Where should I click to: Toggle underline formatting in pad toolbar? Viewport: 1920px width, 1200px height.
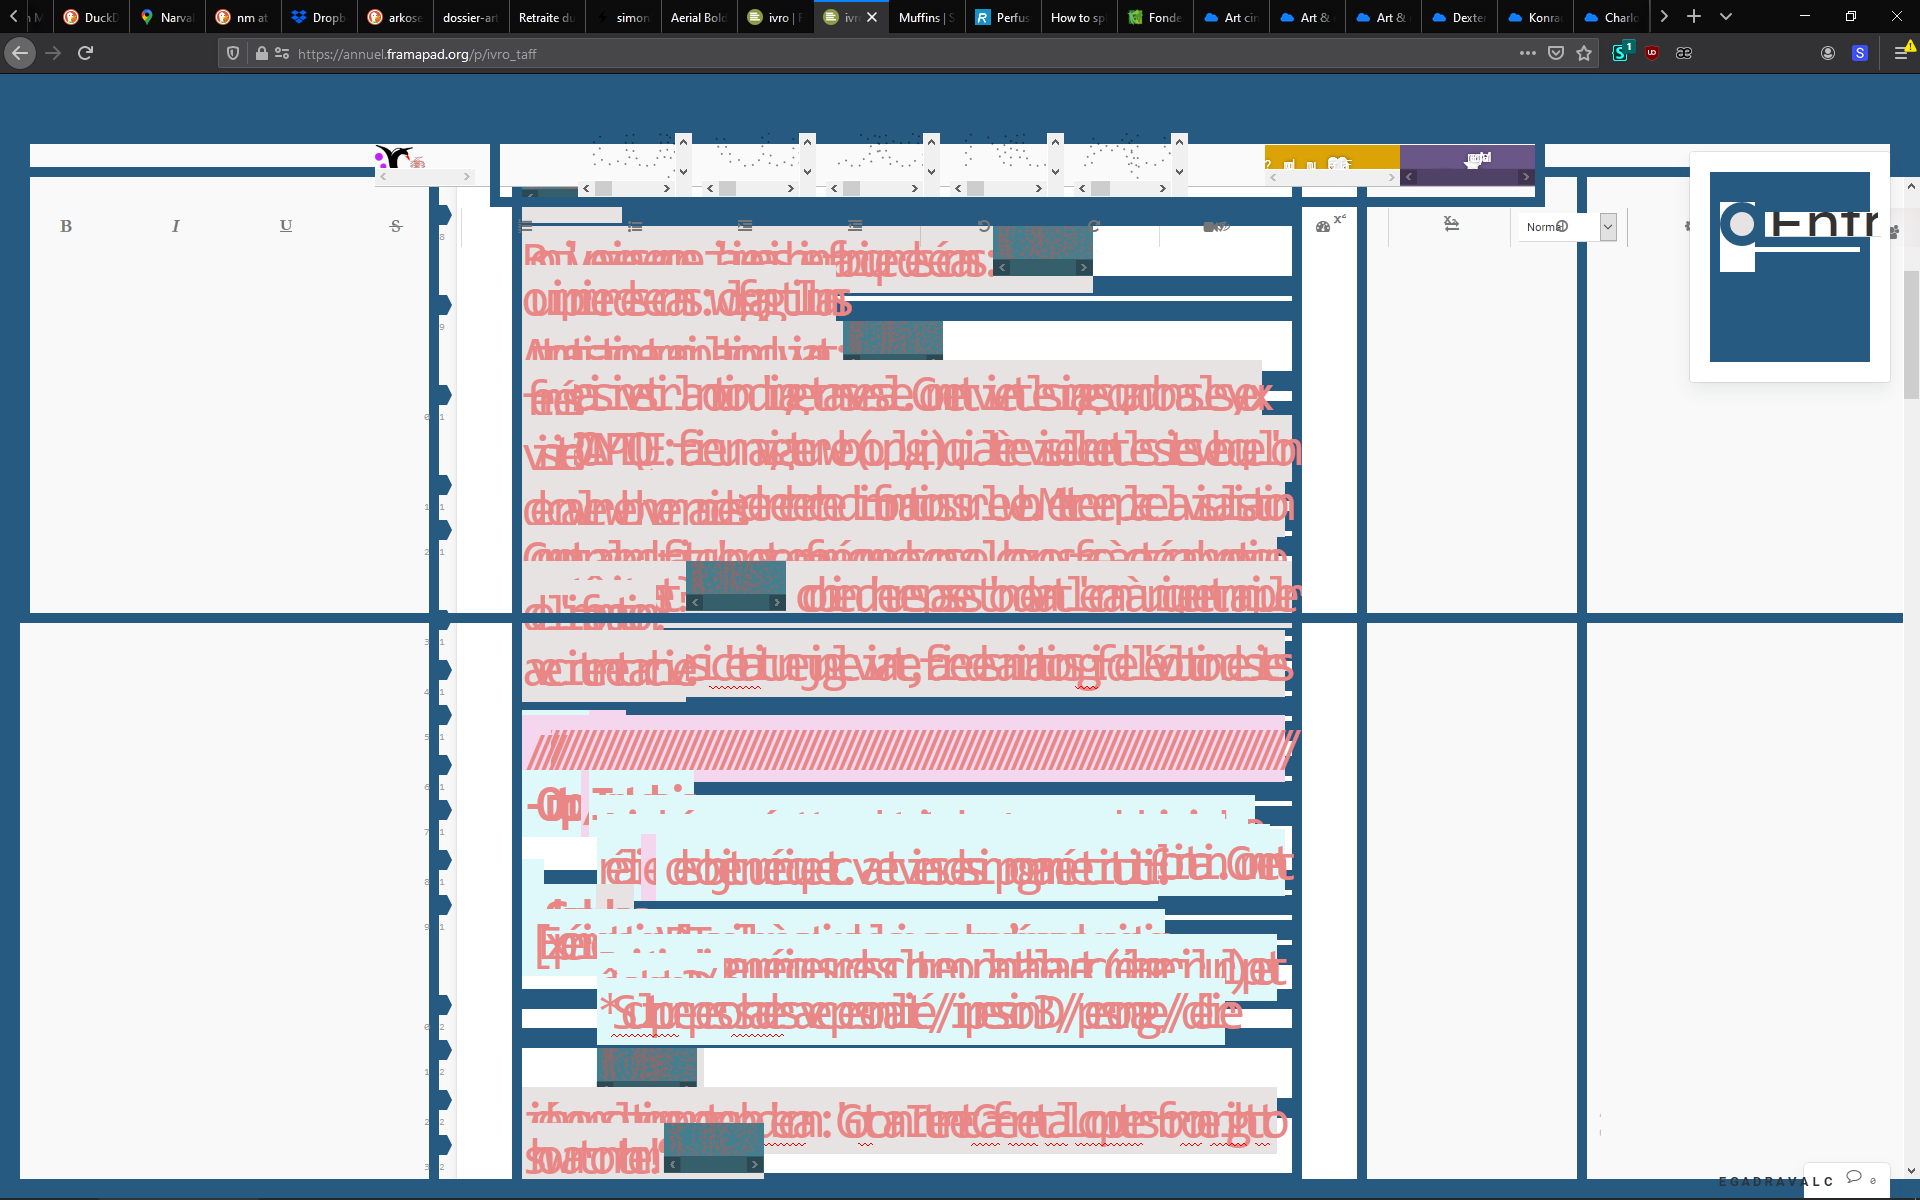(286, 226)
